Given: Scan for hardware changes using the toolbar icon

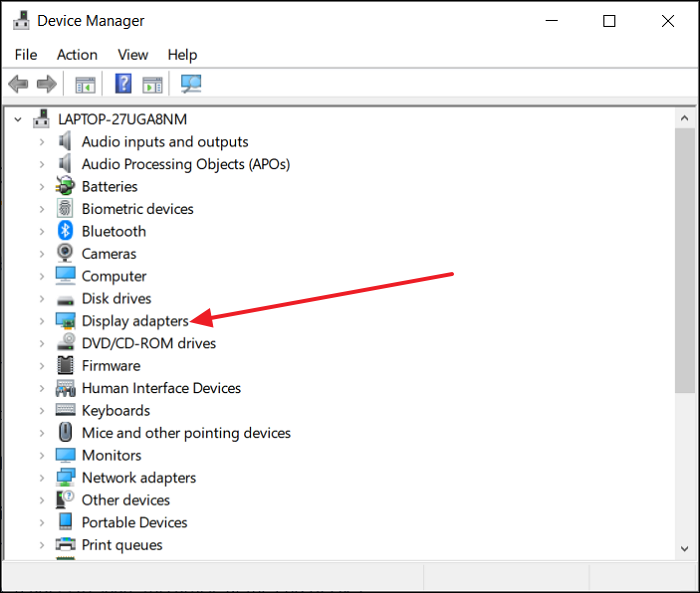Looking at the screenshot, I should click(x=191, y=84).
